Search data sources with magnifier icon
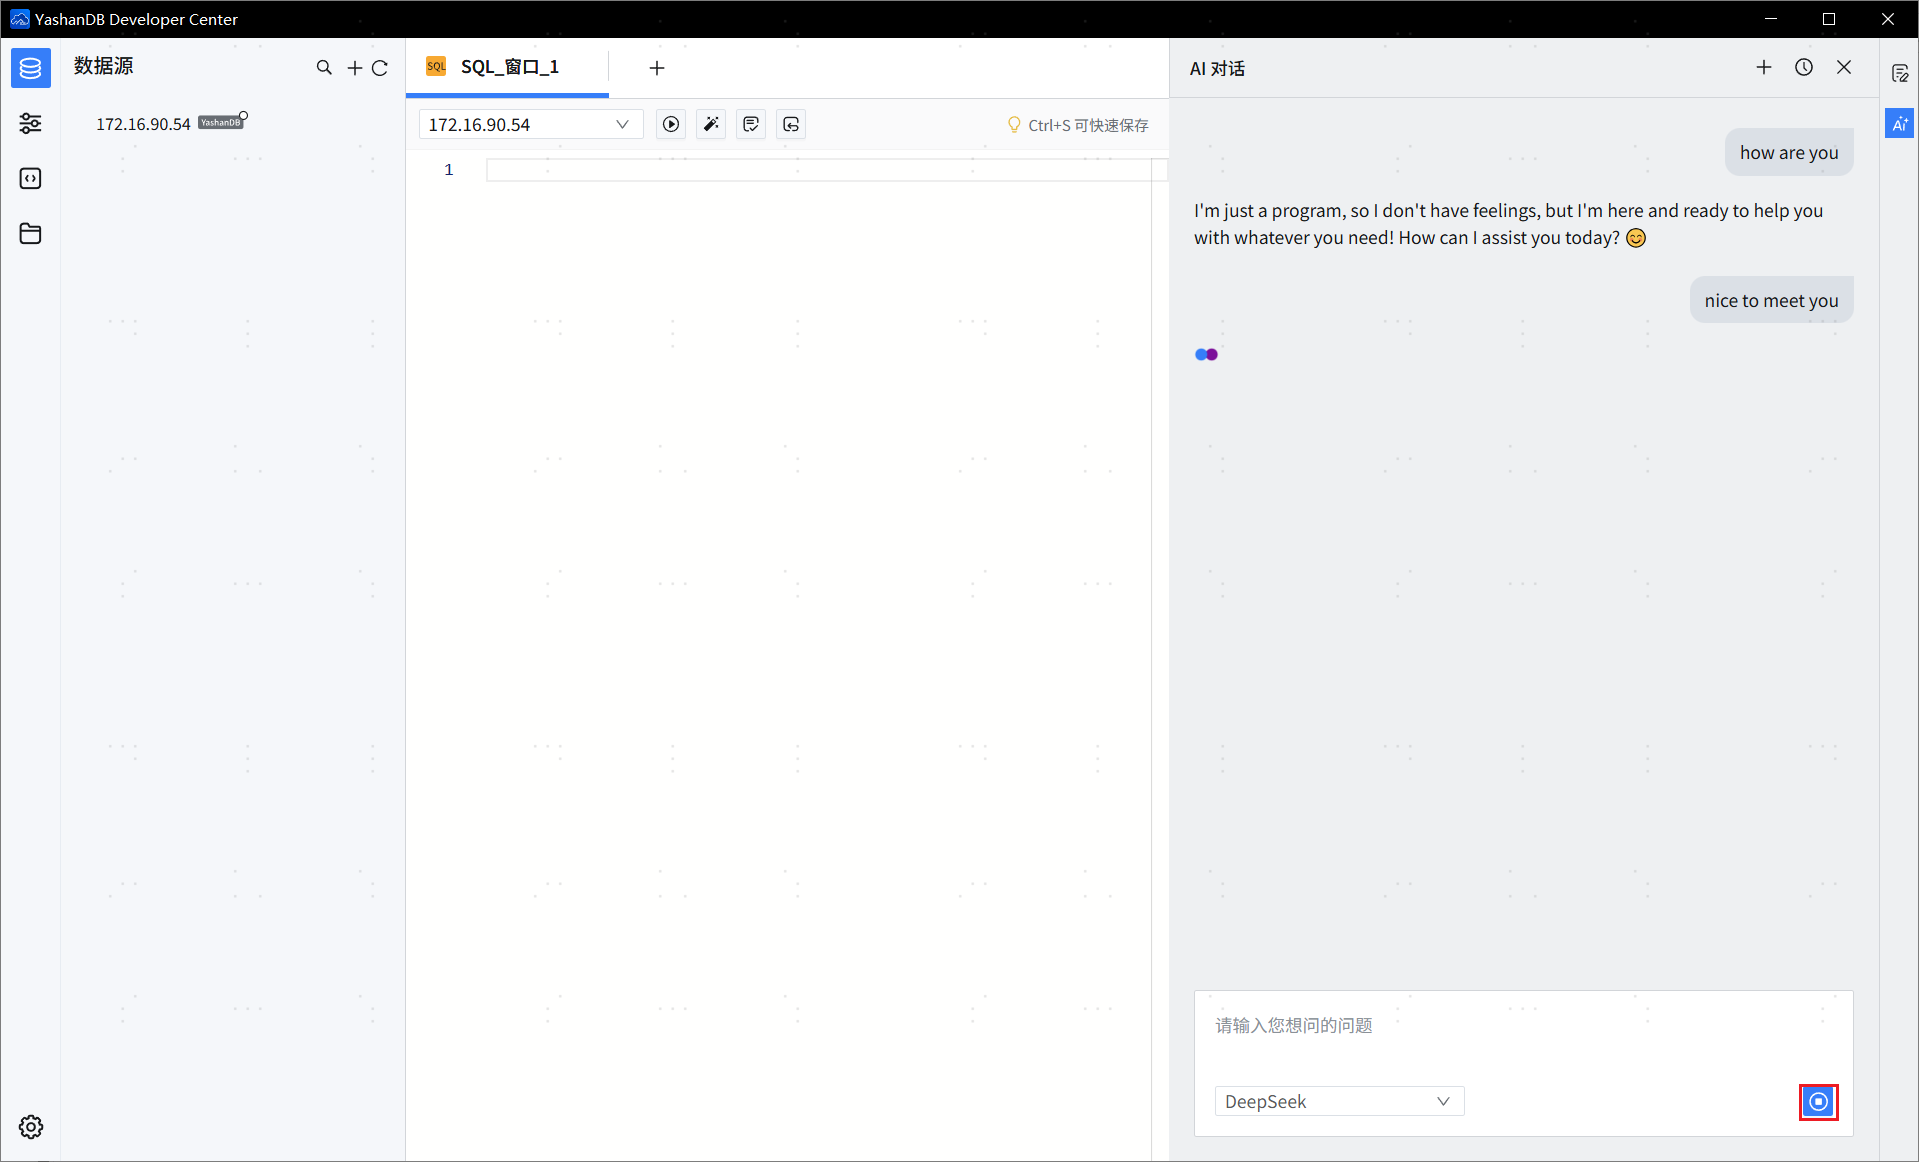 click(324, 68)
